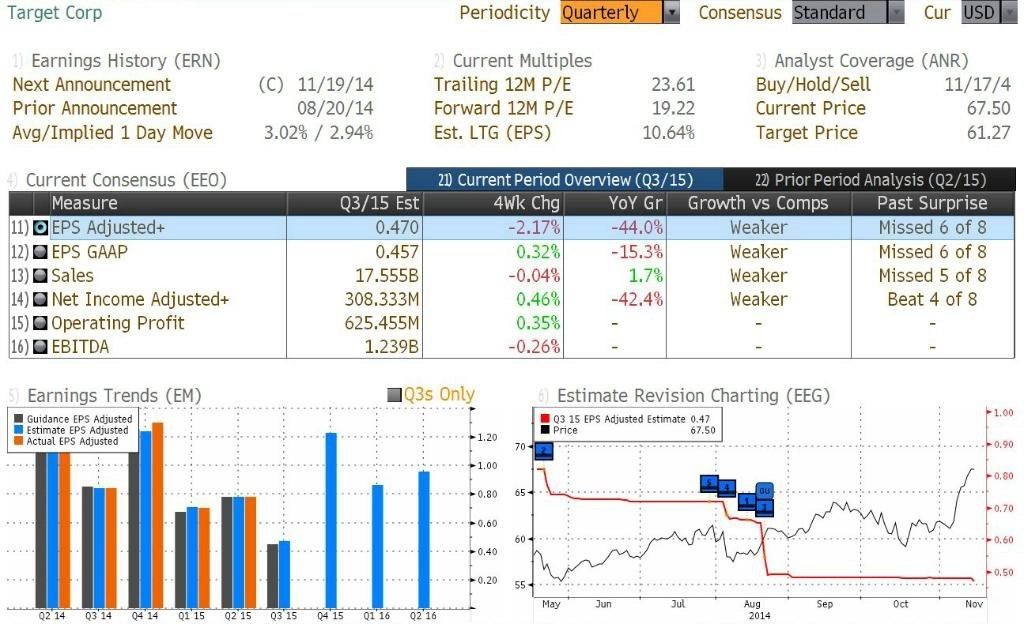The image size is (1024, 624).
Task: Click Guidance EPS Adjusted legend swatch
Action: click(x=18, y=419)
